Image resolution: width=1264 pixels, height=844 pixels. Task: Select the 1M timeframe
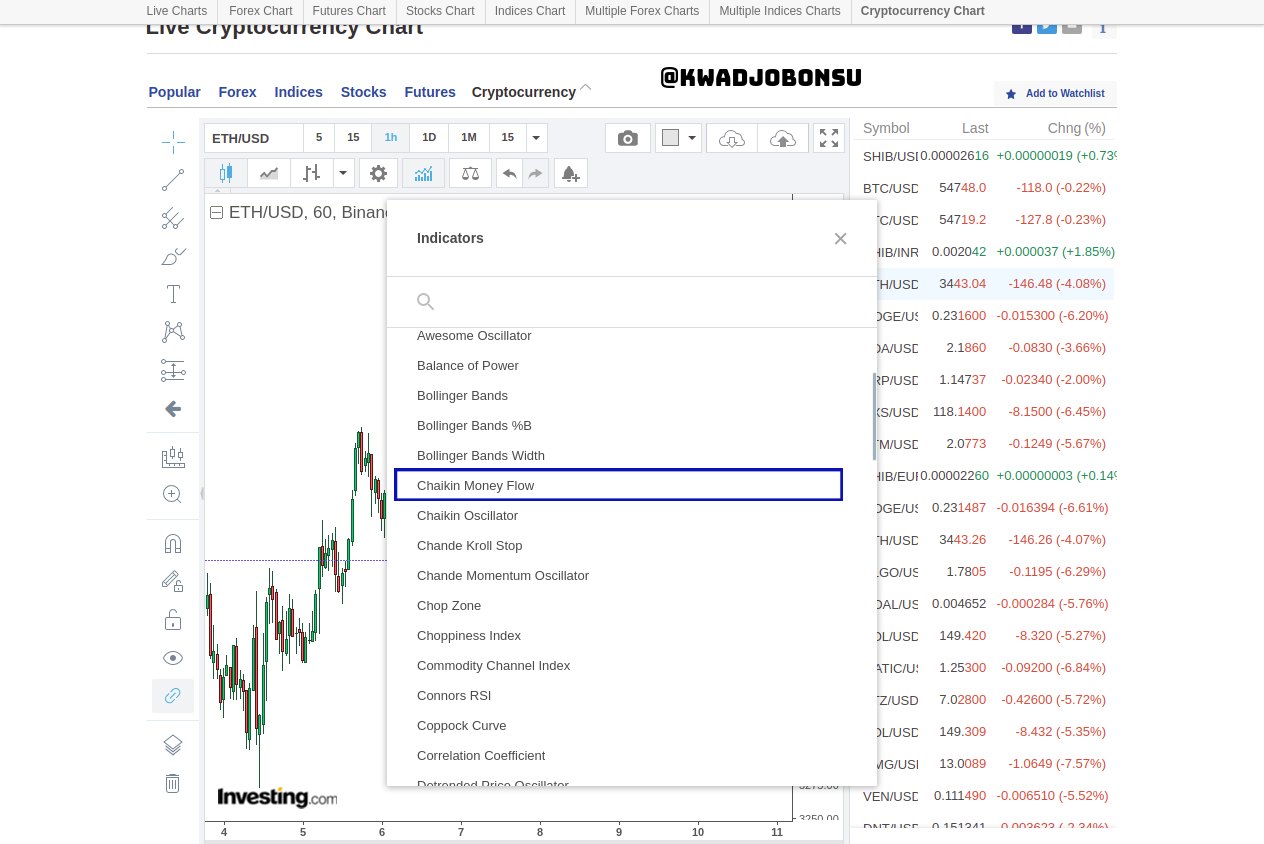[469, 138]
